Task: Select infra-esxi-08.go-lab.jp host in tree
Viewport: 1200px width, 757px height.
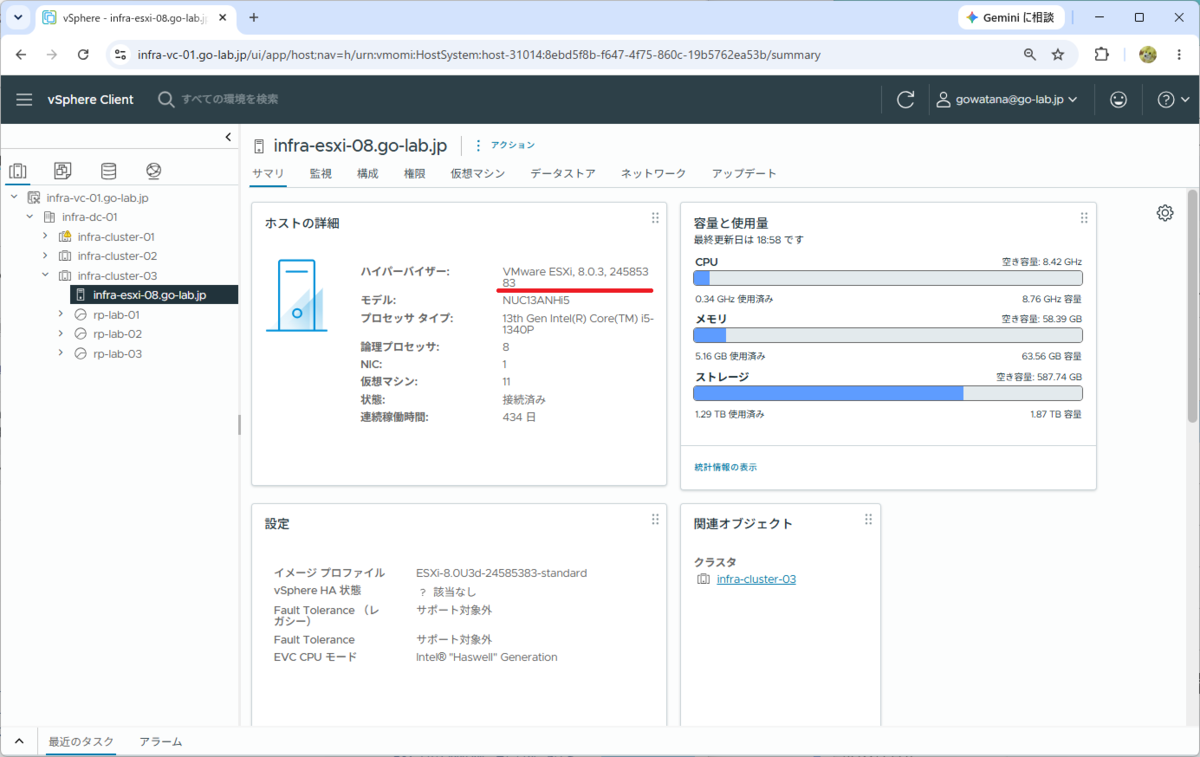Action: click(149, 295)
